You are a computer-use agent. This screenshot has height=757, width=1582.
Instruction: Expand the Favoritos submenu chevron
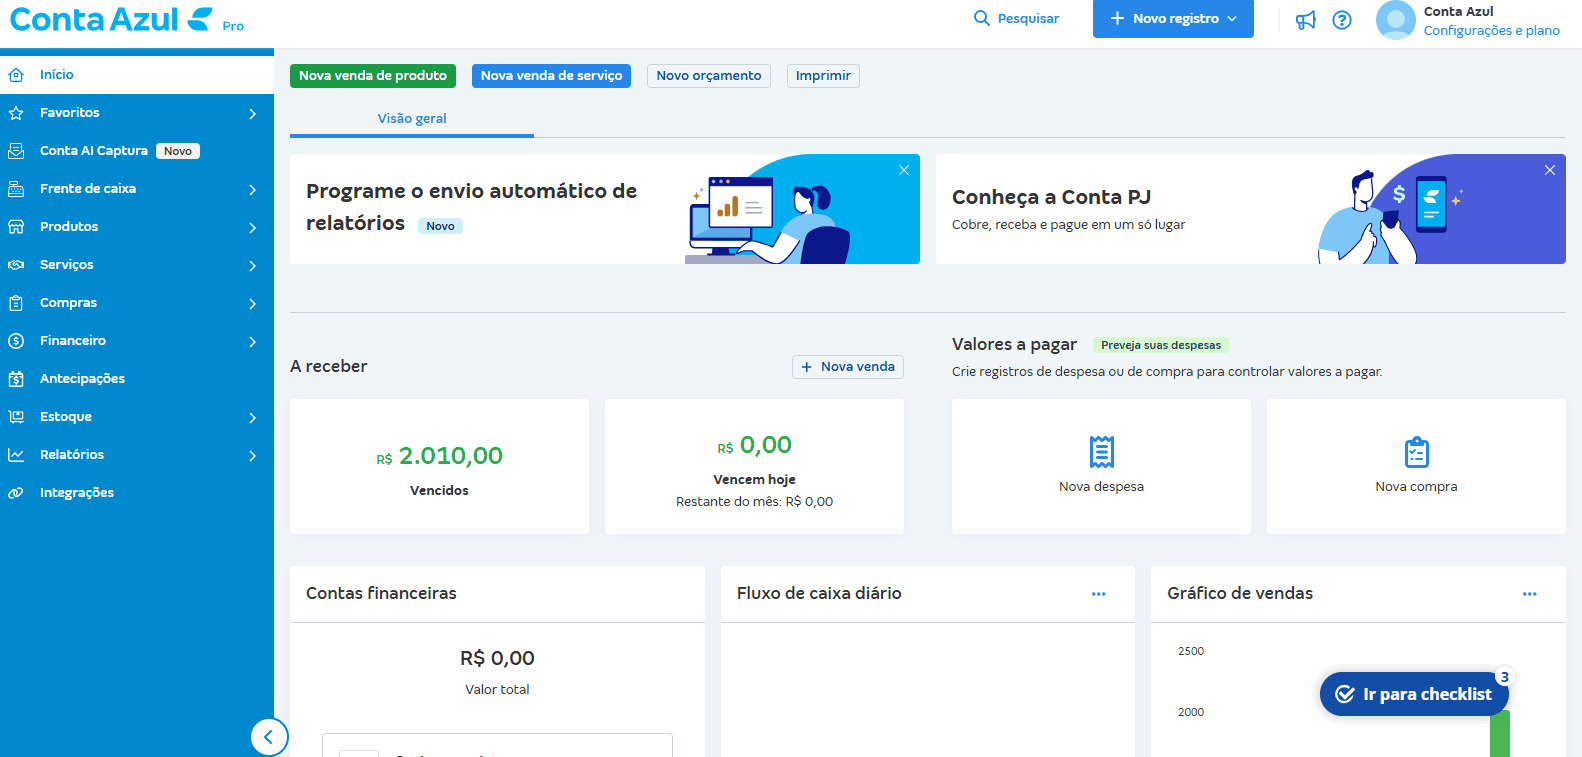[253, 114]
